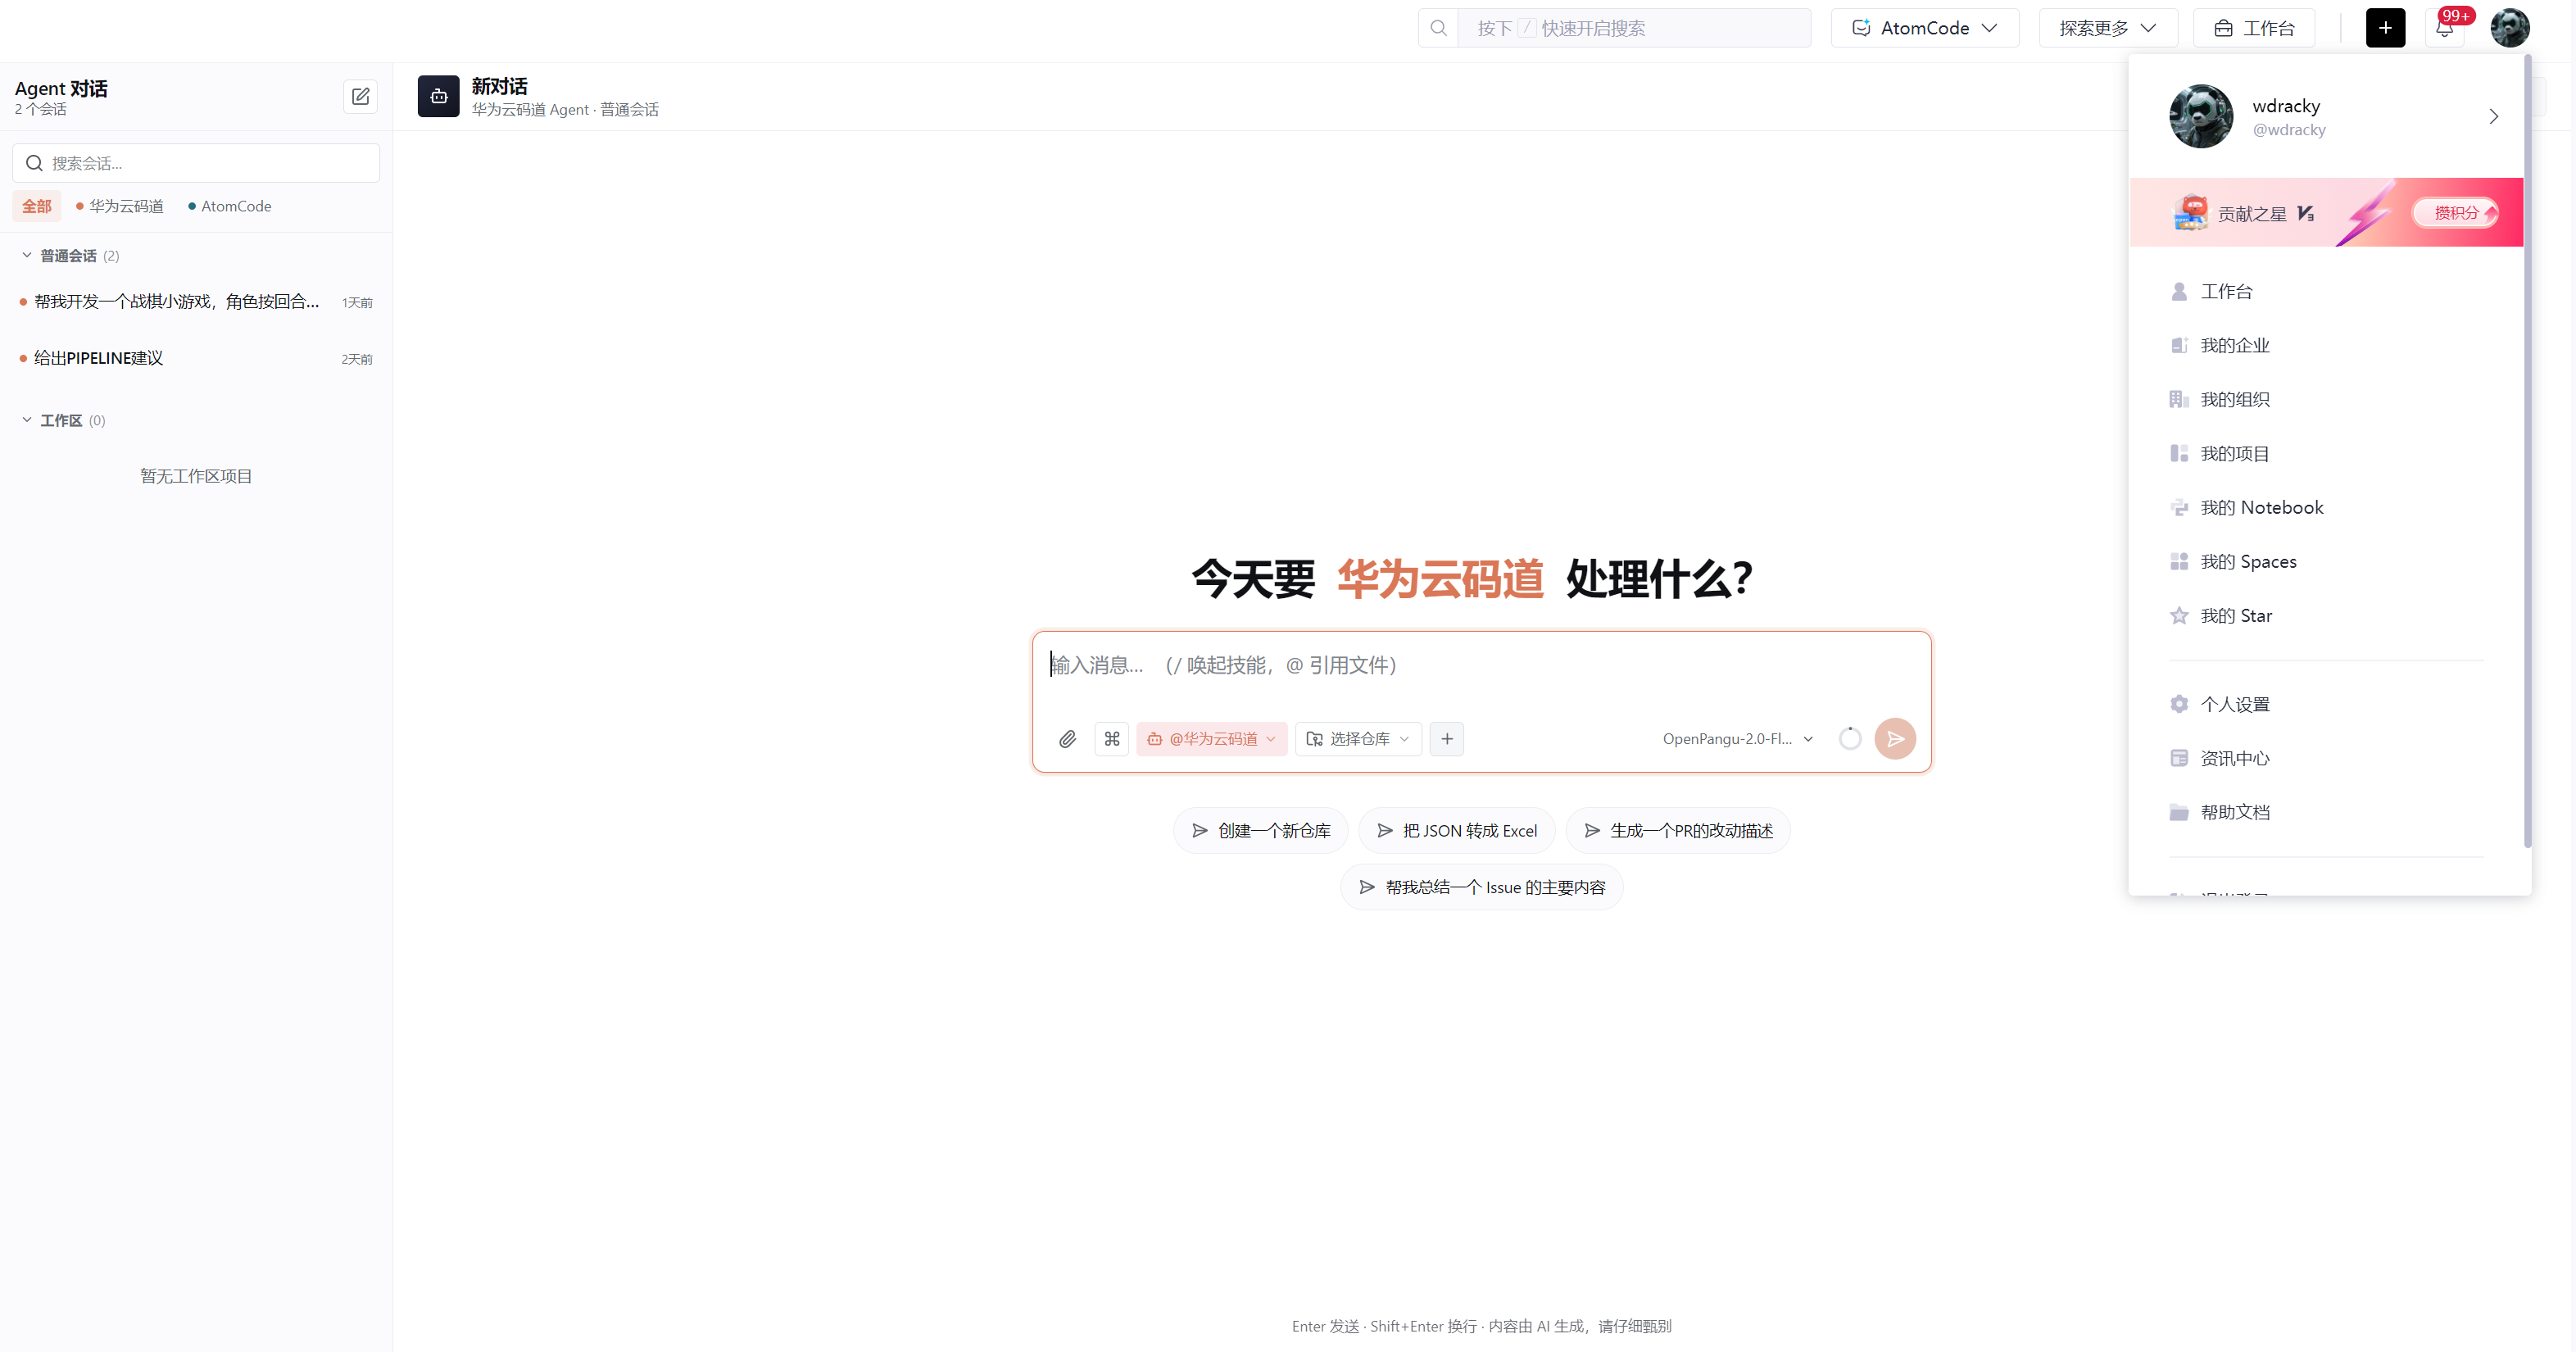The image size is (2576, 1352).
Task: Click the command skill icon
Action: 1111,739
